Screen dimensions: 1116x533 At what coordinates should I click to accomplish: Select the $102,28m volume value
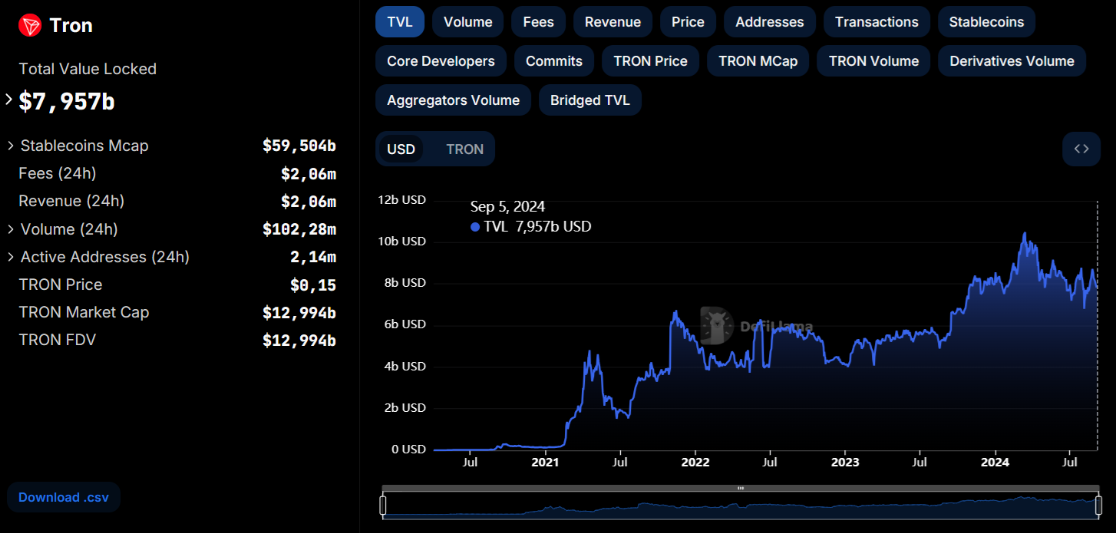(x=299, y=229)
